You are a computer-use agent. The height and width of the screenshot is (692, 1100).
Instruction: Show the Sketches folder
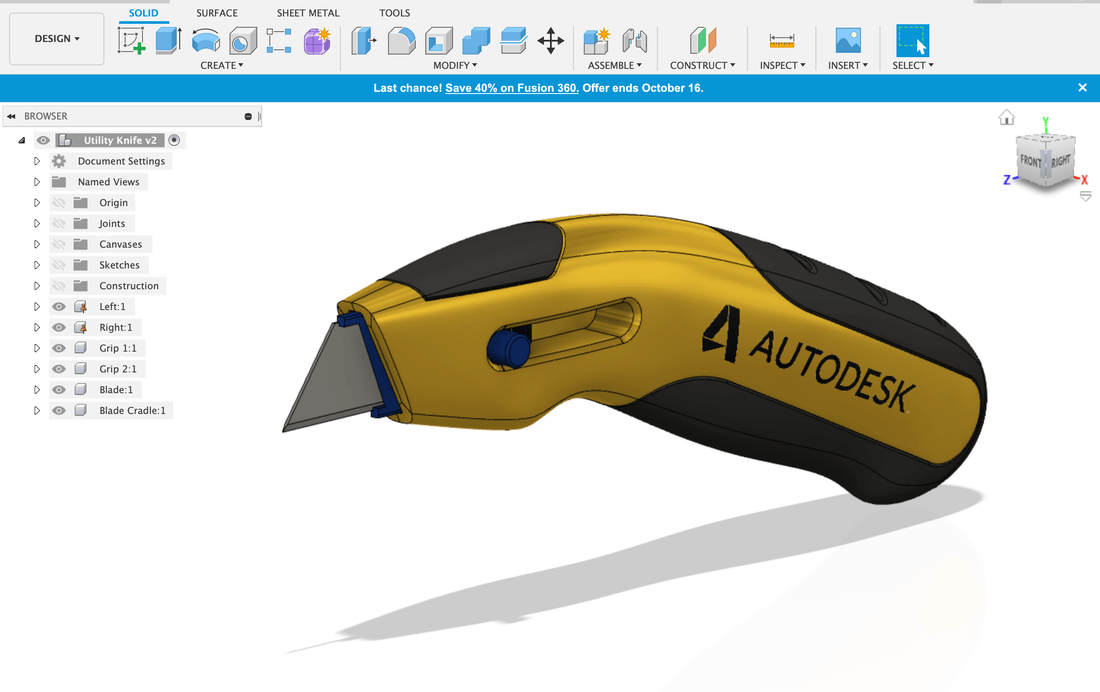pos(59,265)
